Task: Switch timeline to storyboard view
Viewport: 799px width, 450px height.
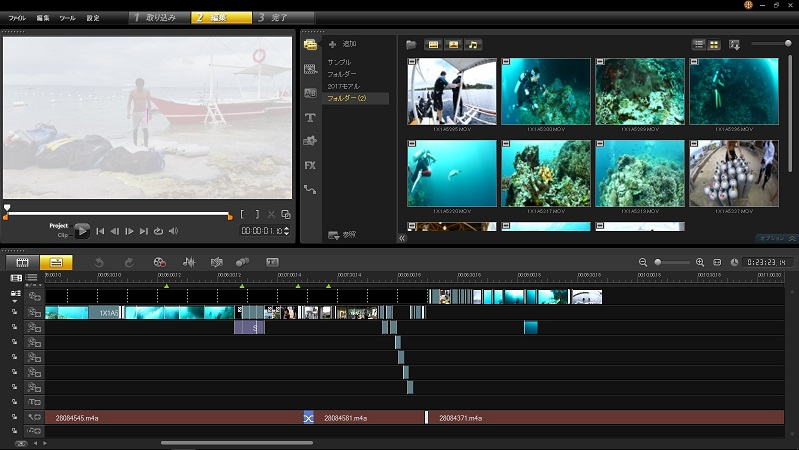Action: pos(22,262)
